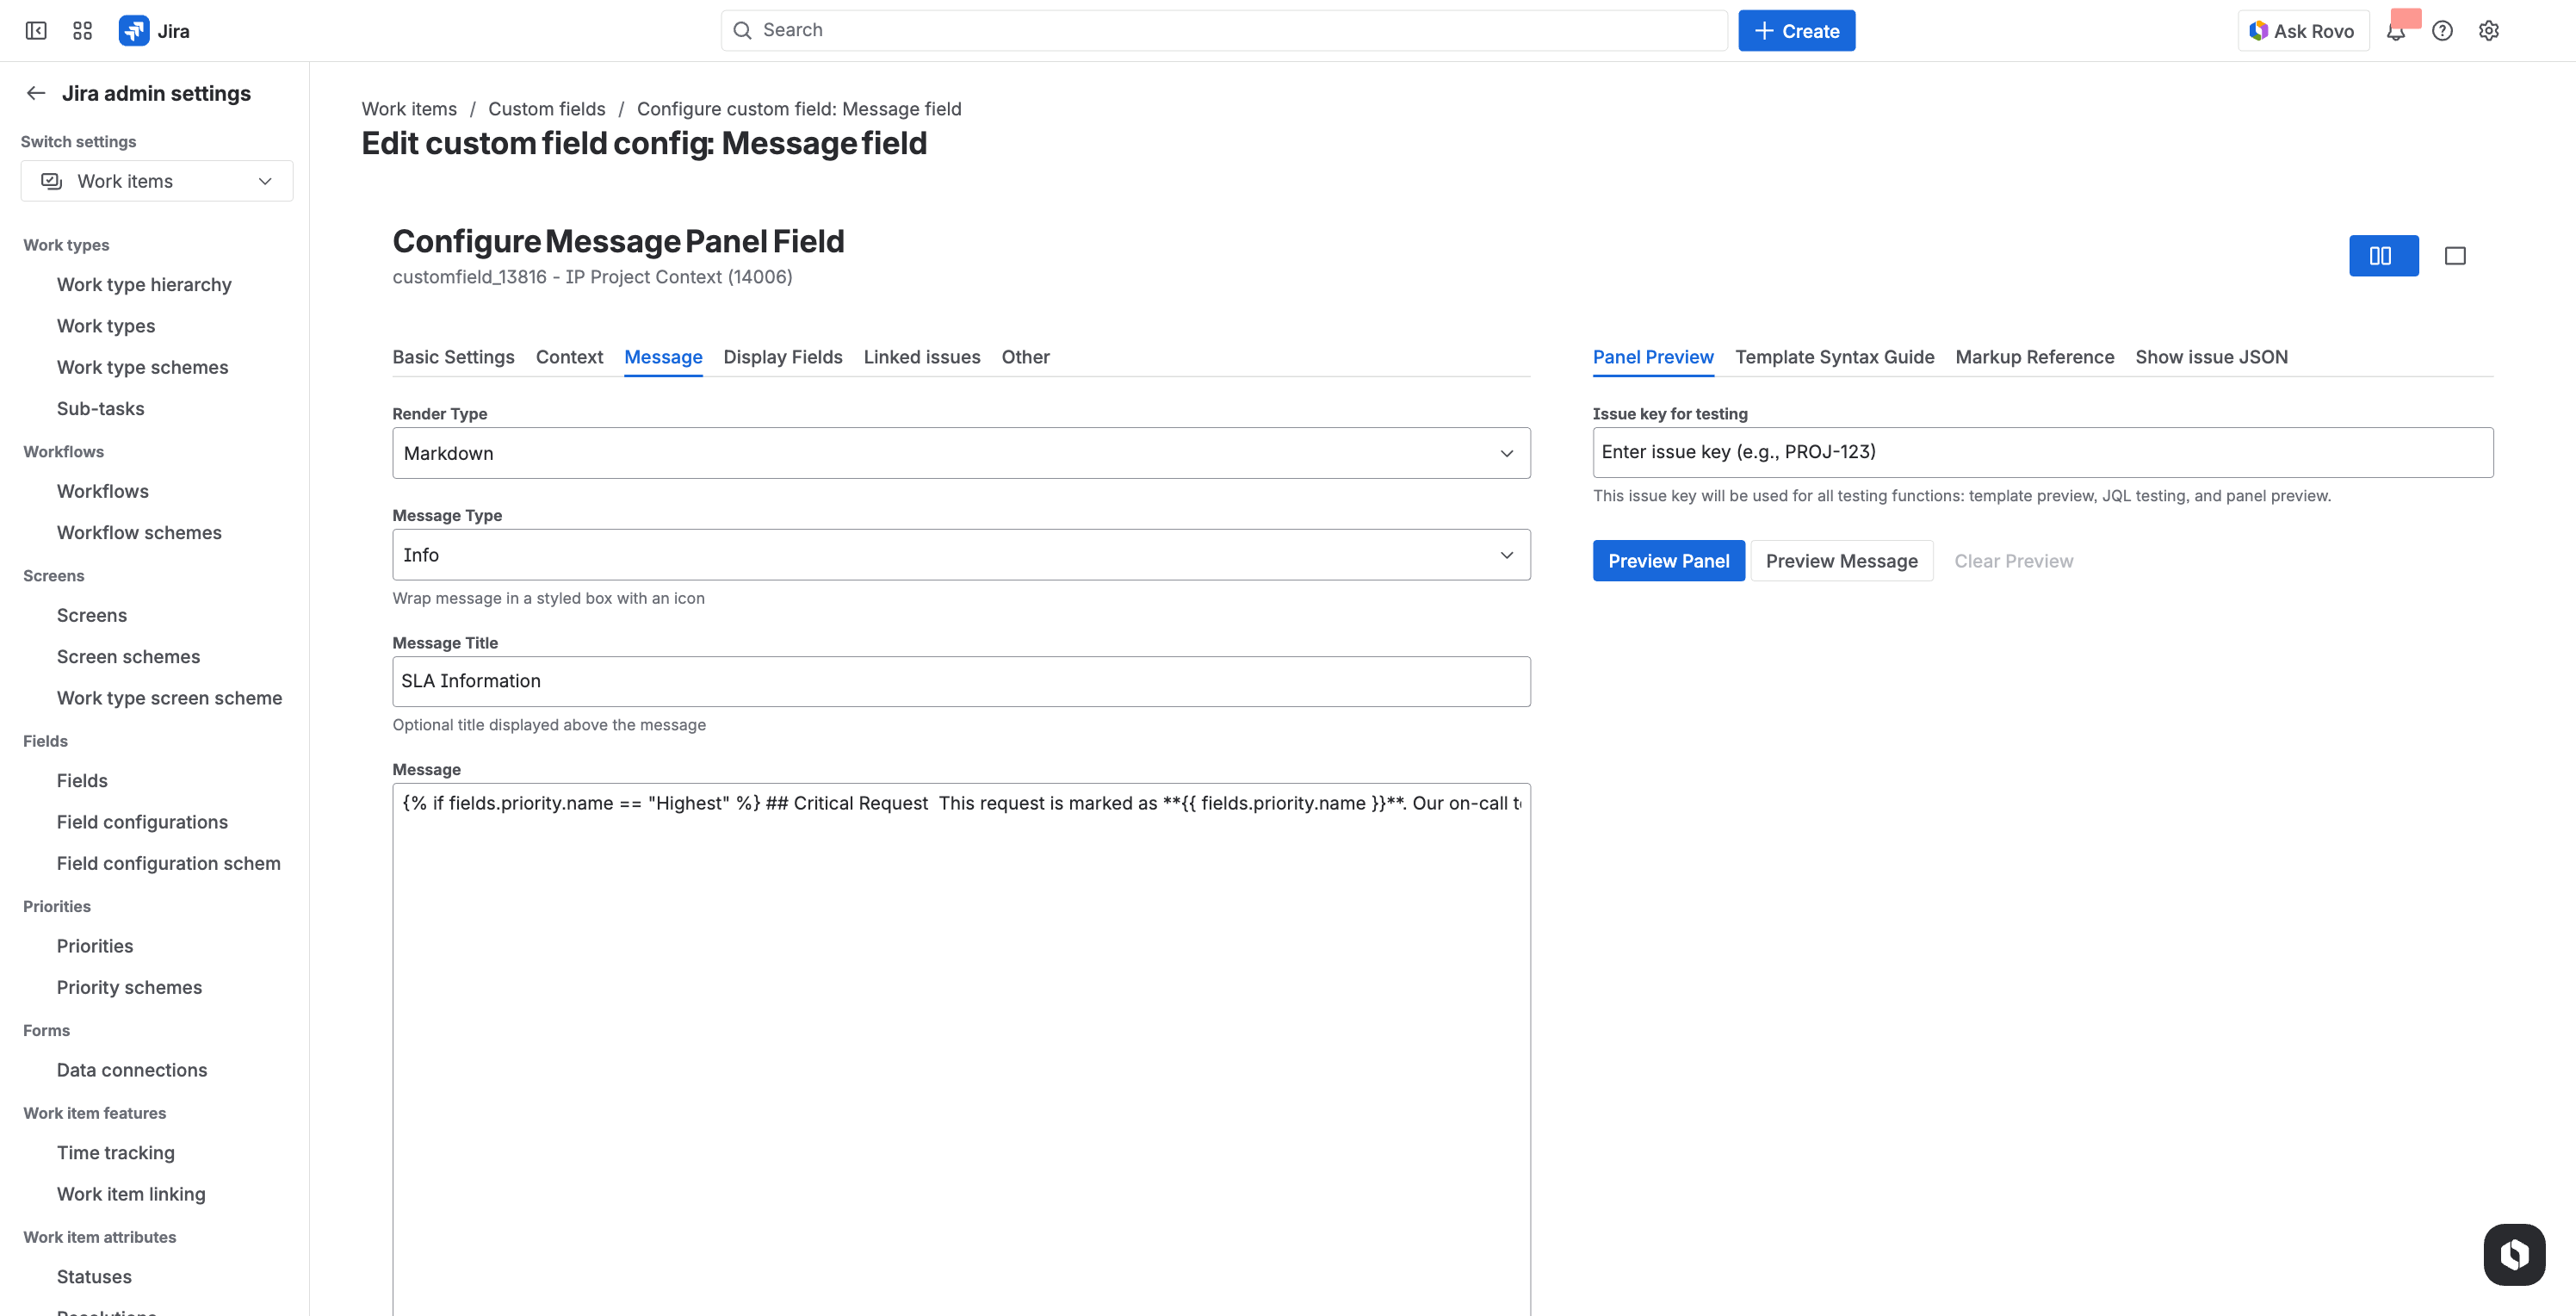This screenshot has height=1316, width=2576.
Task: Open settings via the gear icon
Action: click(x=2489, y=30)
